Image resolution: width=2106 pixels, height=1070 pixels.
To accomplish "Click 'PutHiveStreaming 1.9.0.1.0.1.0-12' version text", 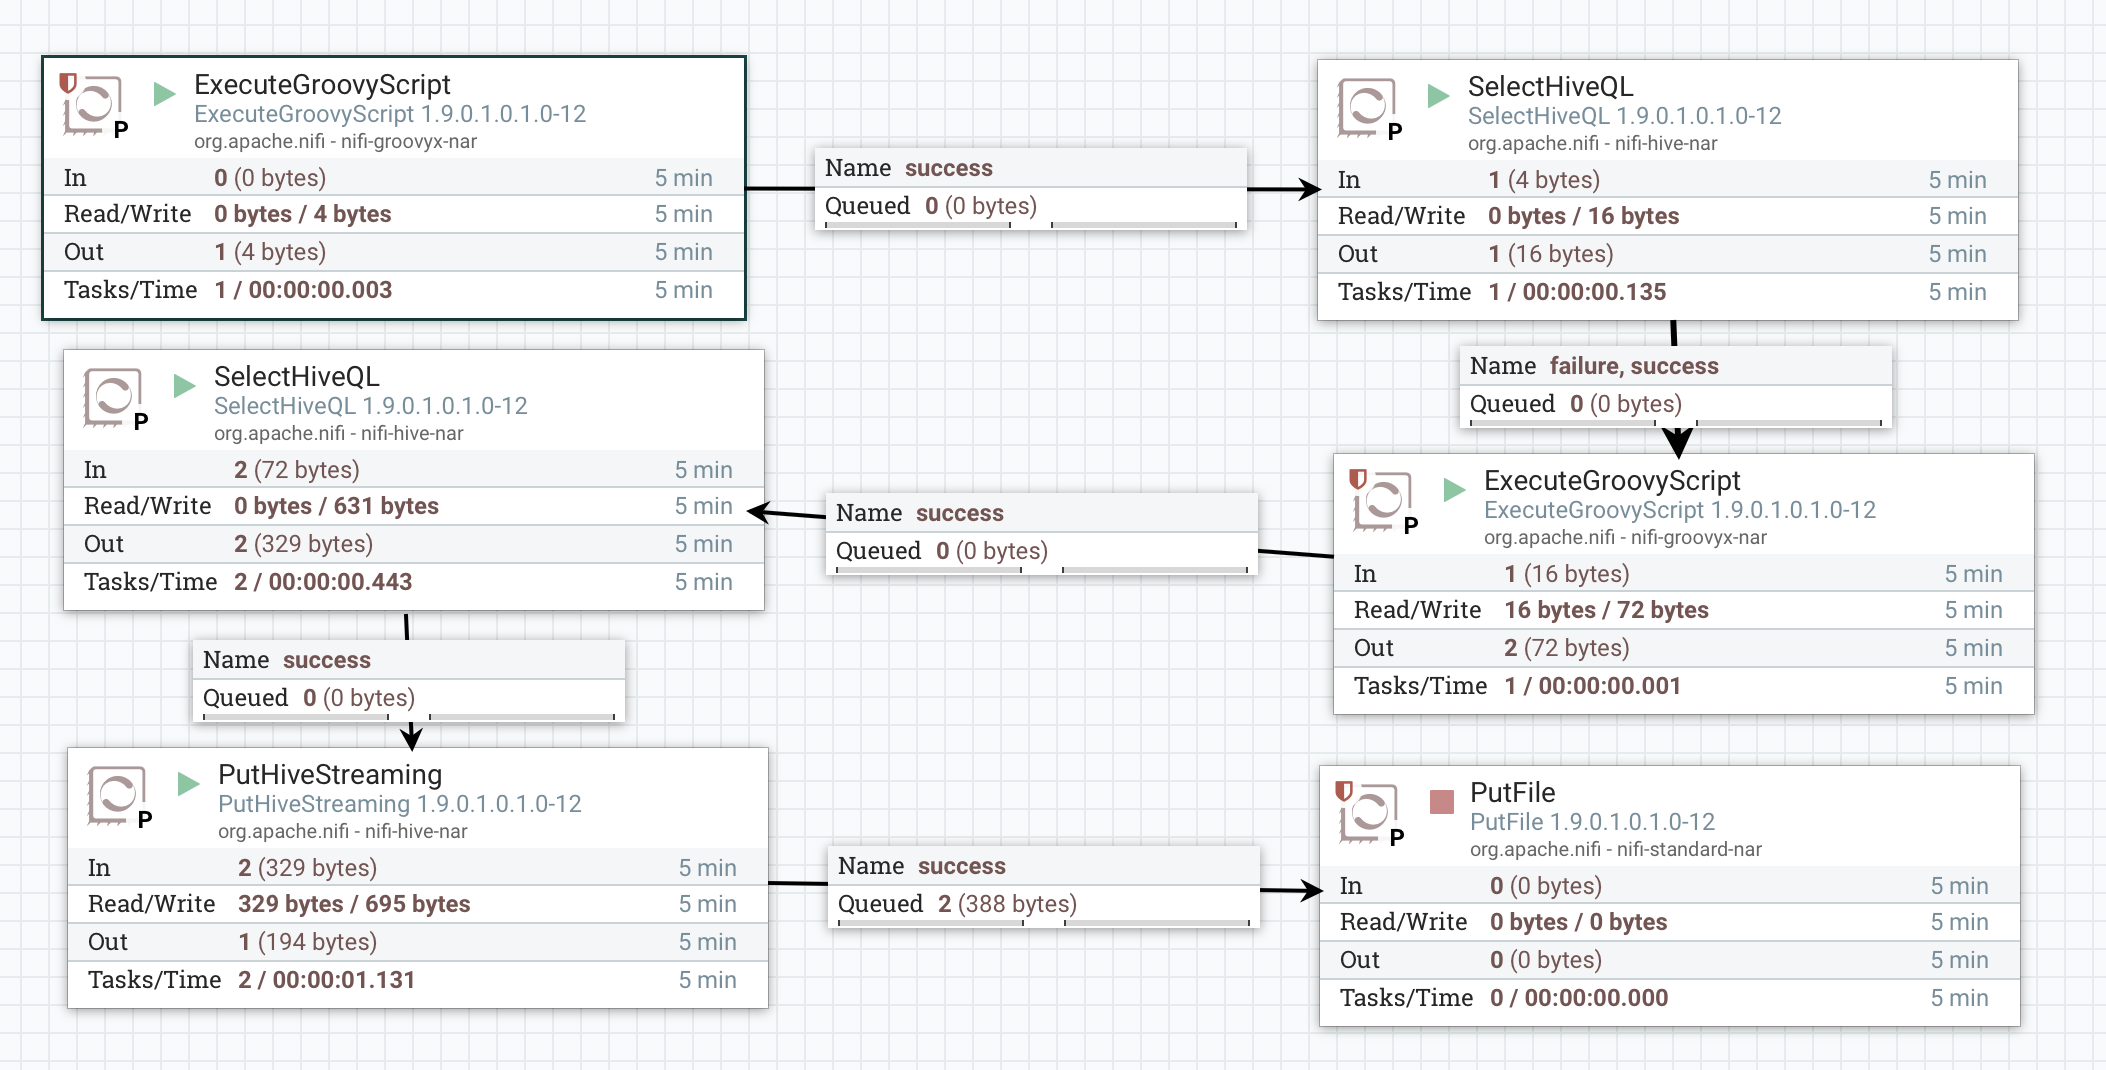I will click(x=400, y=804).
